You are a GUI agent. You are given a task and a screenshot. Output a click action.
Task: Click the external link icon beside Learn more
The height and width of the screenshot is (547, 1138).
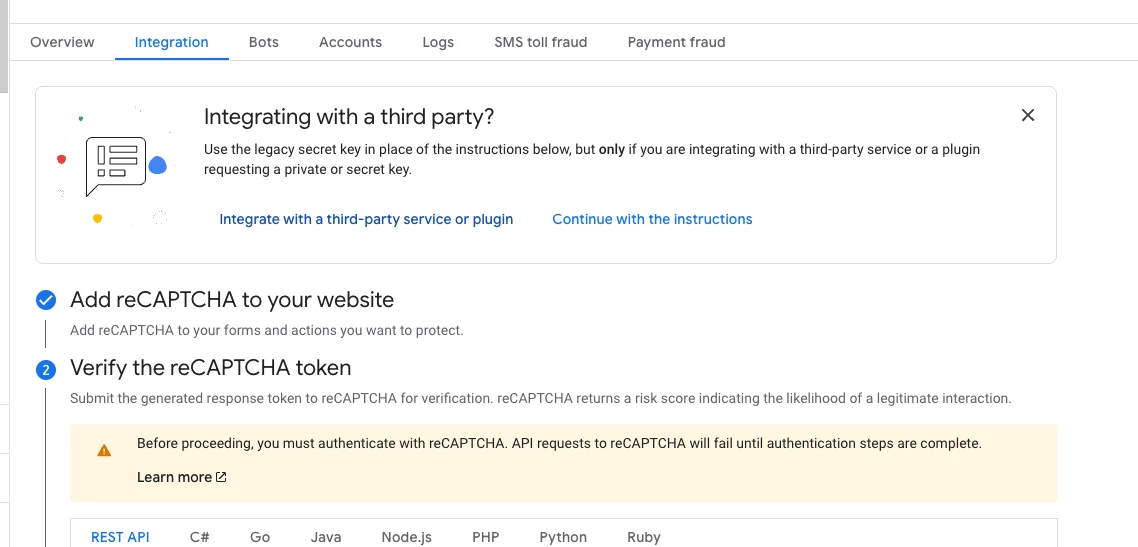tap(222, 477)
